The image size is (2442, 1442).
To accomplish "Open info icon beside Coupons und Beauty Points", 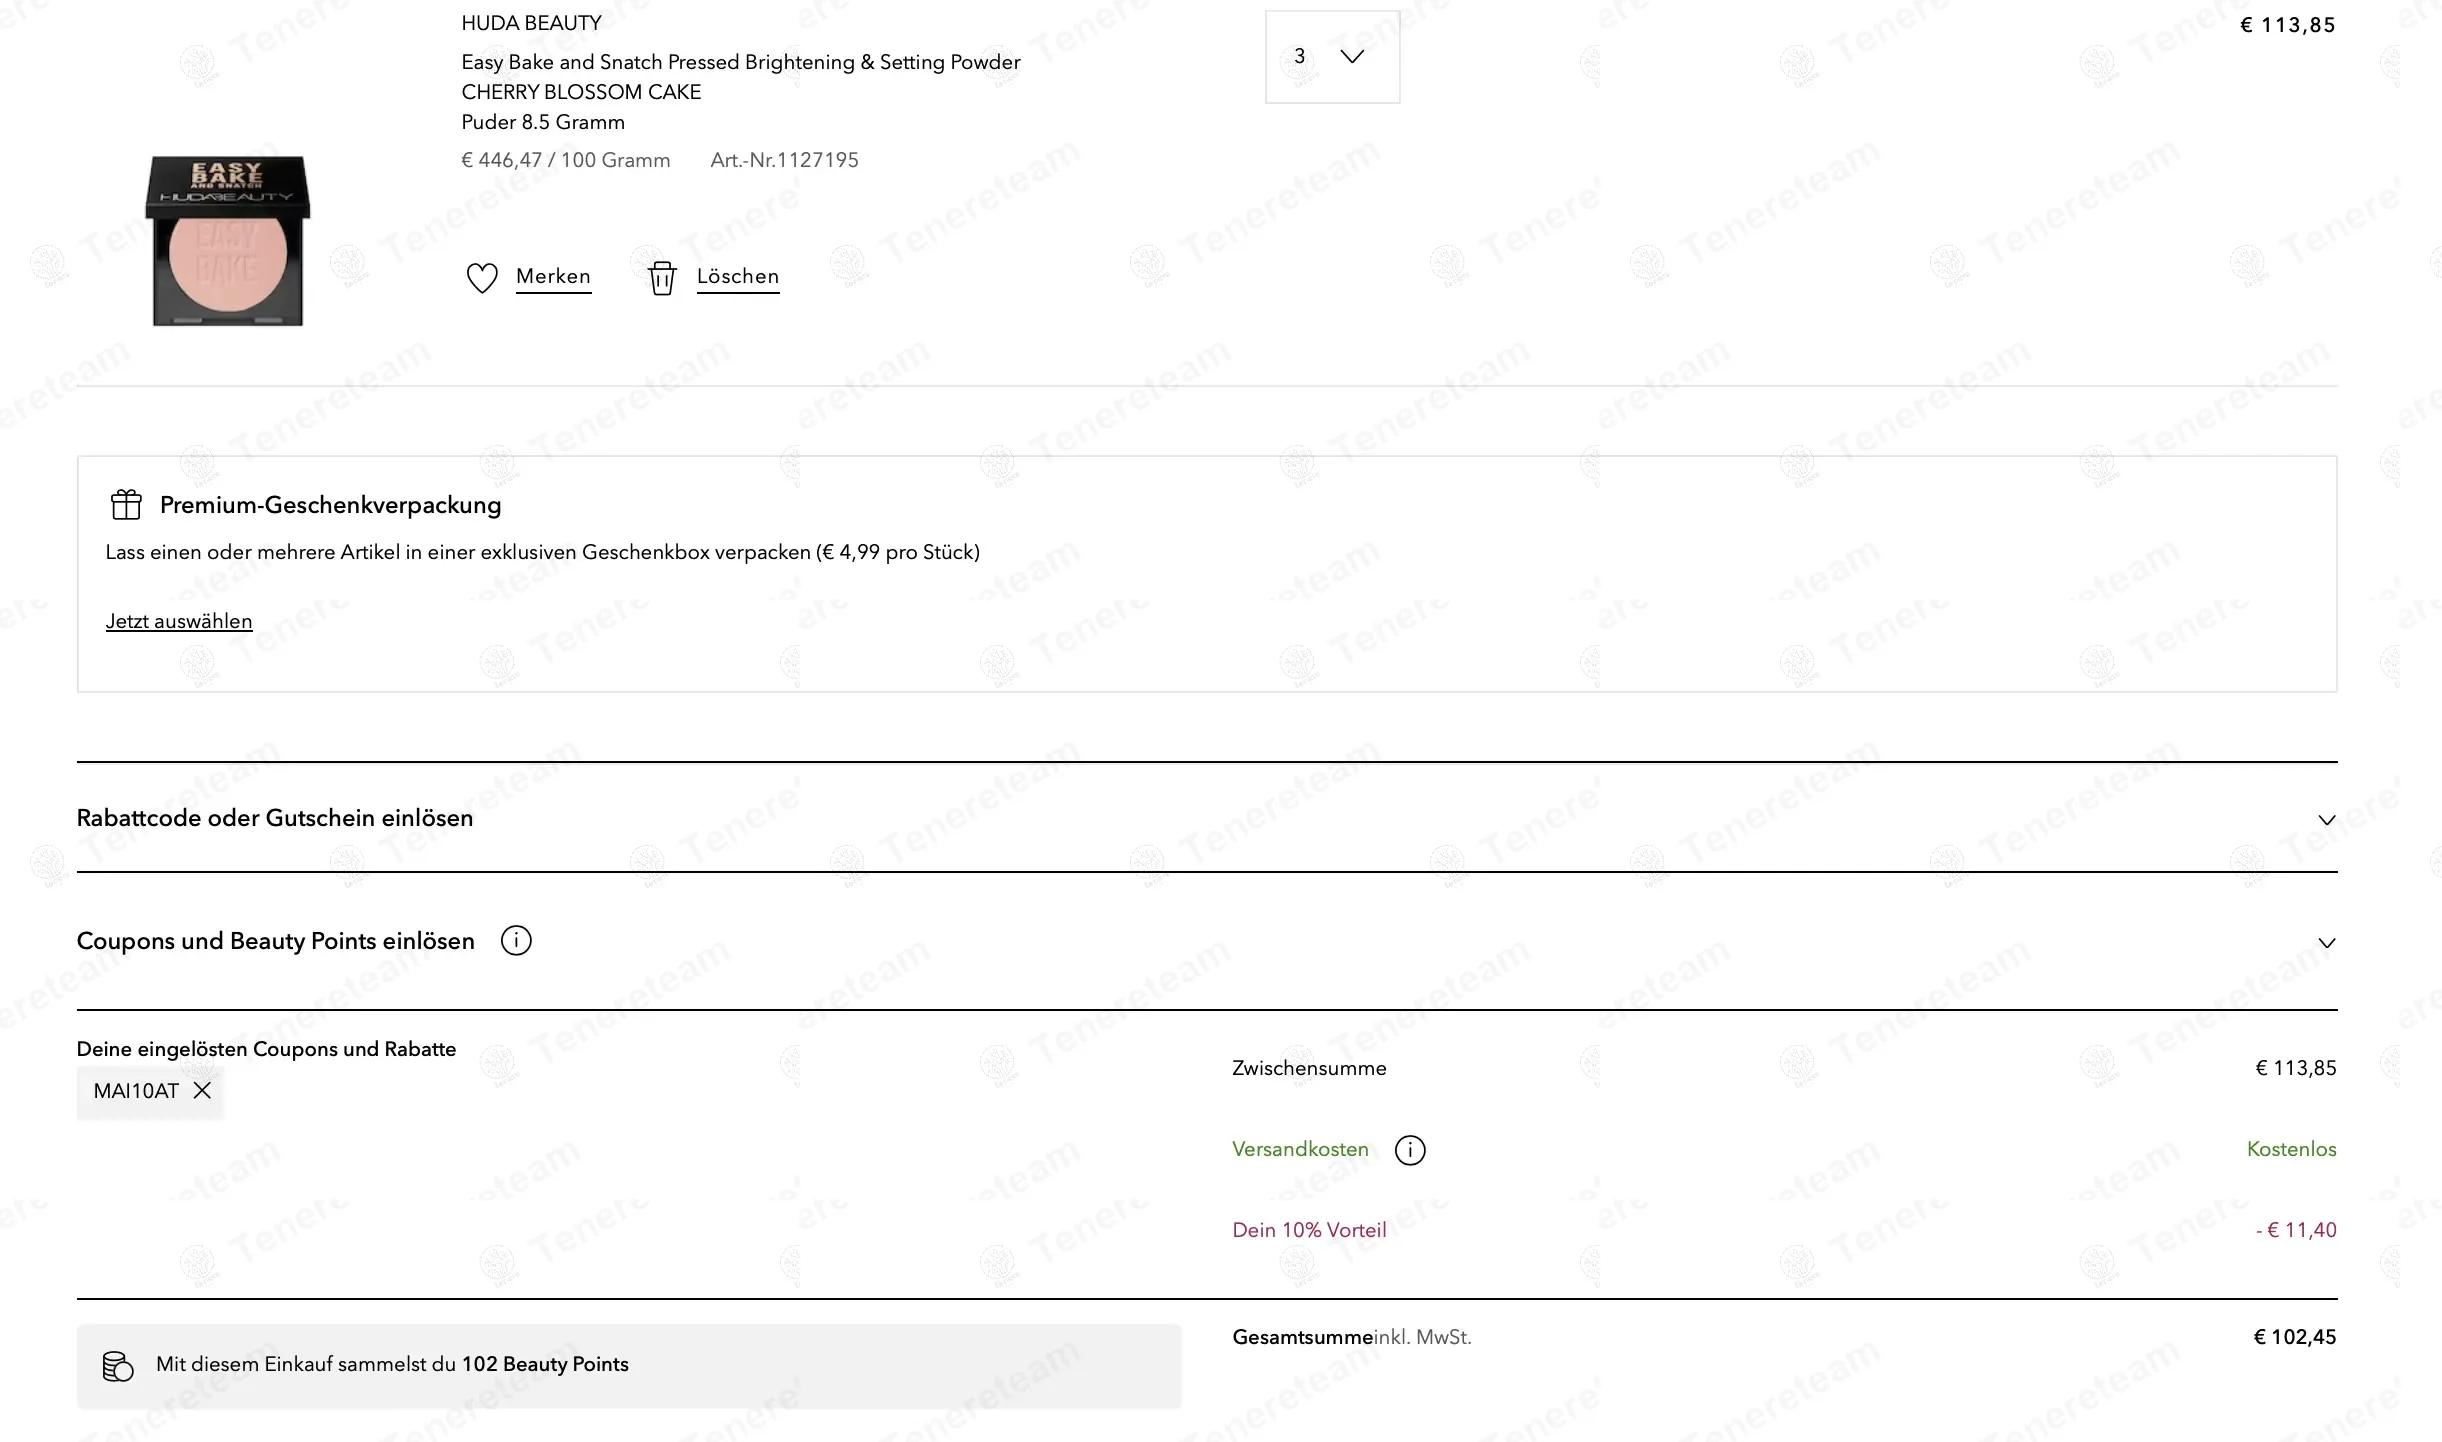I will point(516,941).
